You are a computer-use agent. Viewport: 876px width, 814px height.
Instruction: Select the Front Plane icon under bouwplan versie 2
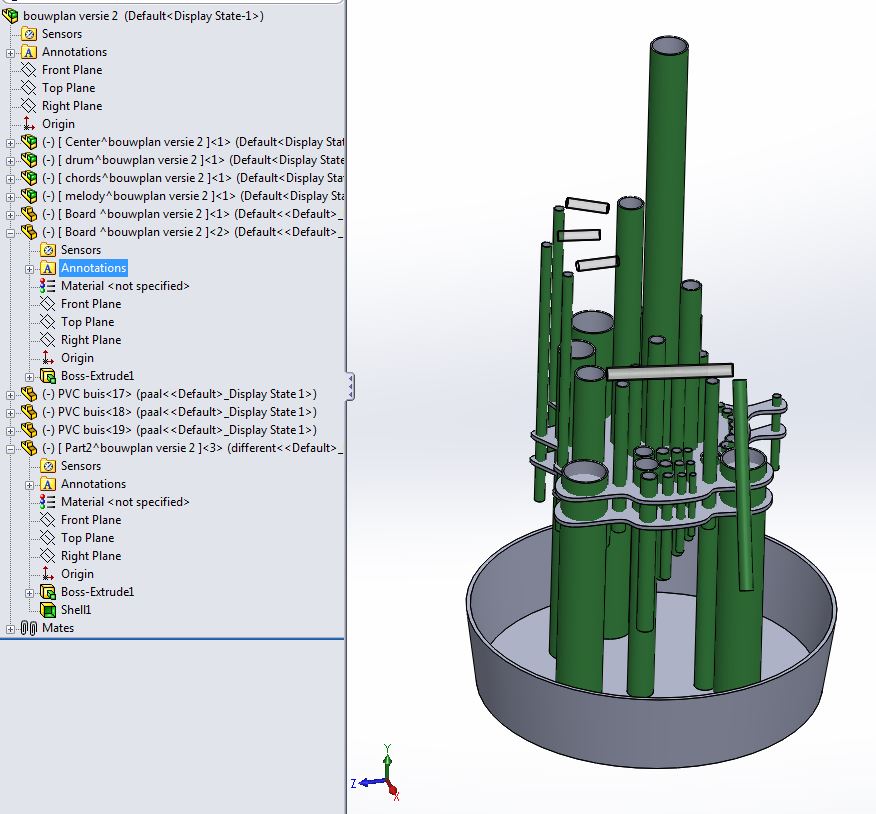27,70
